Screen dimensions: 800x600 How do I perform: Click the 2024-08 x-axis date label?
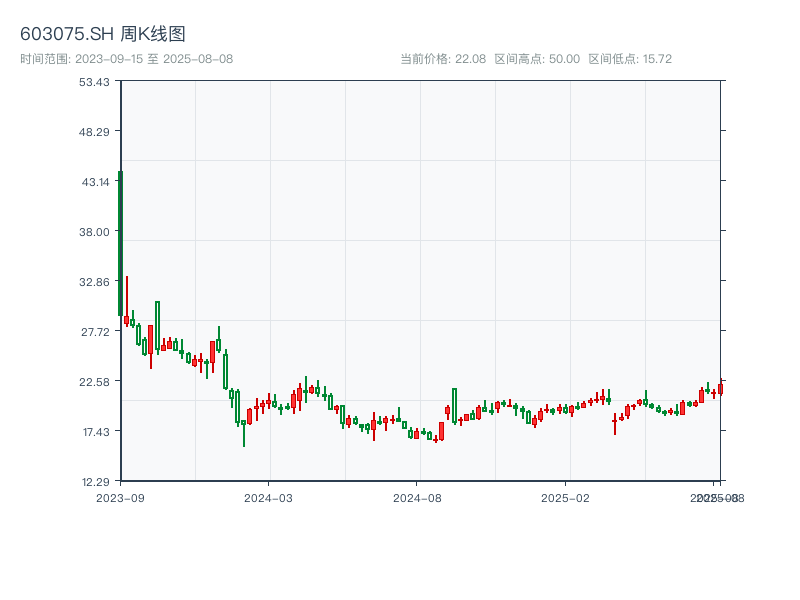pyautogui.click(x=418, y=497)
